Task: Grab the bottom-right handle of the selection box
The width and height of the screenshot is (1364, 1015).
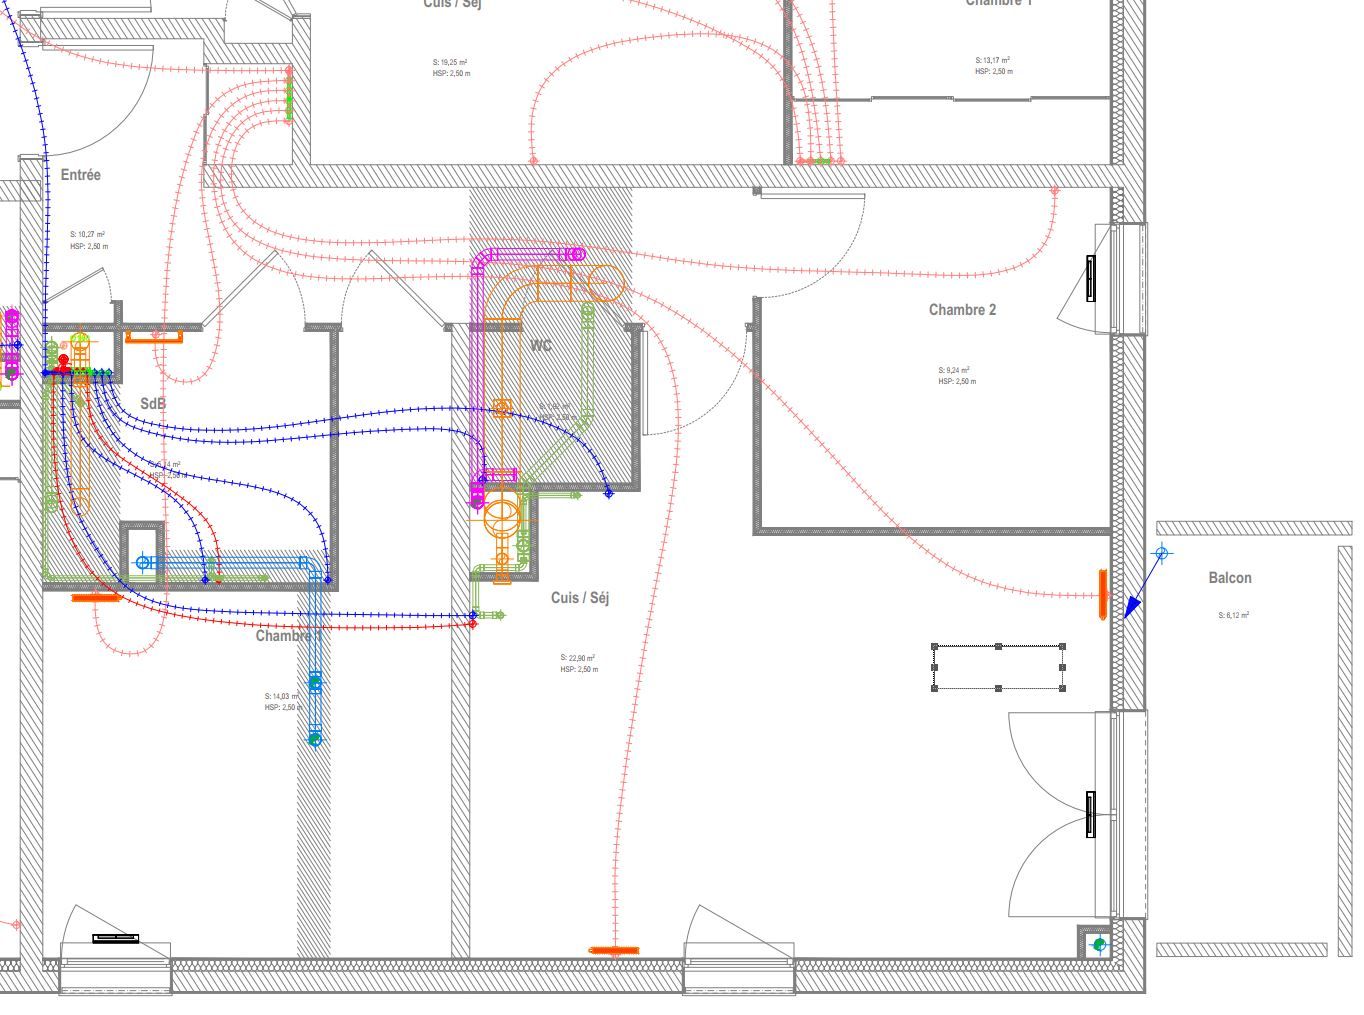Action: coord(1062,688)
